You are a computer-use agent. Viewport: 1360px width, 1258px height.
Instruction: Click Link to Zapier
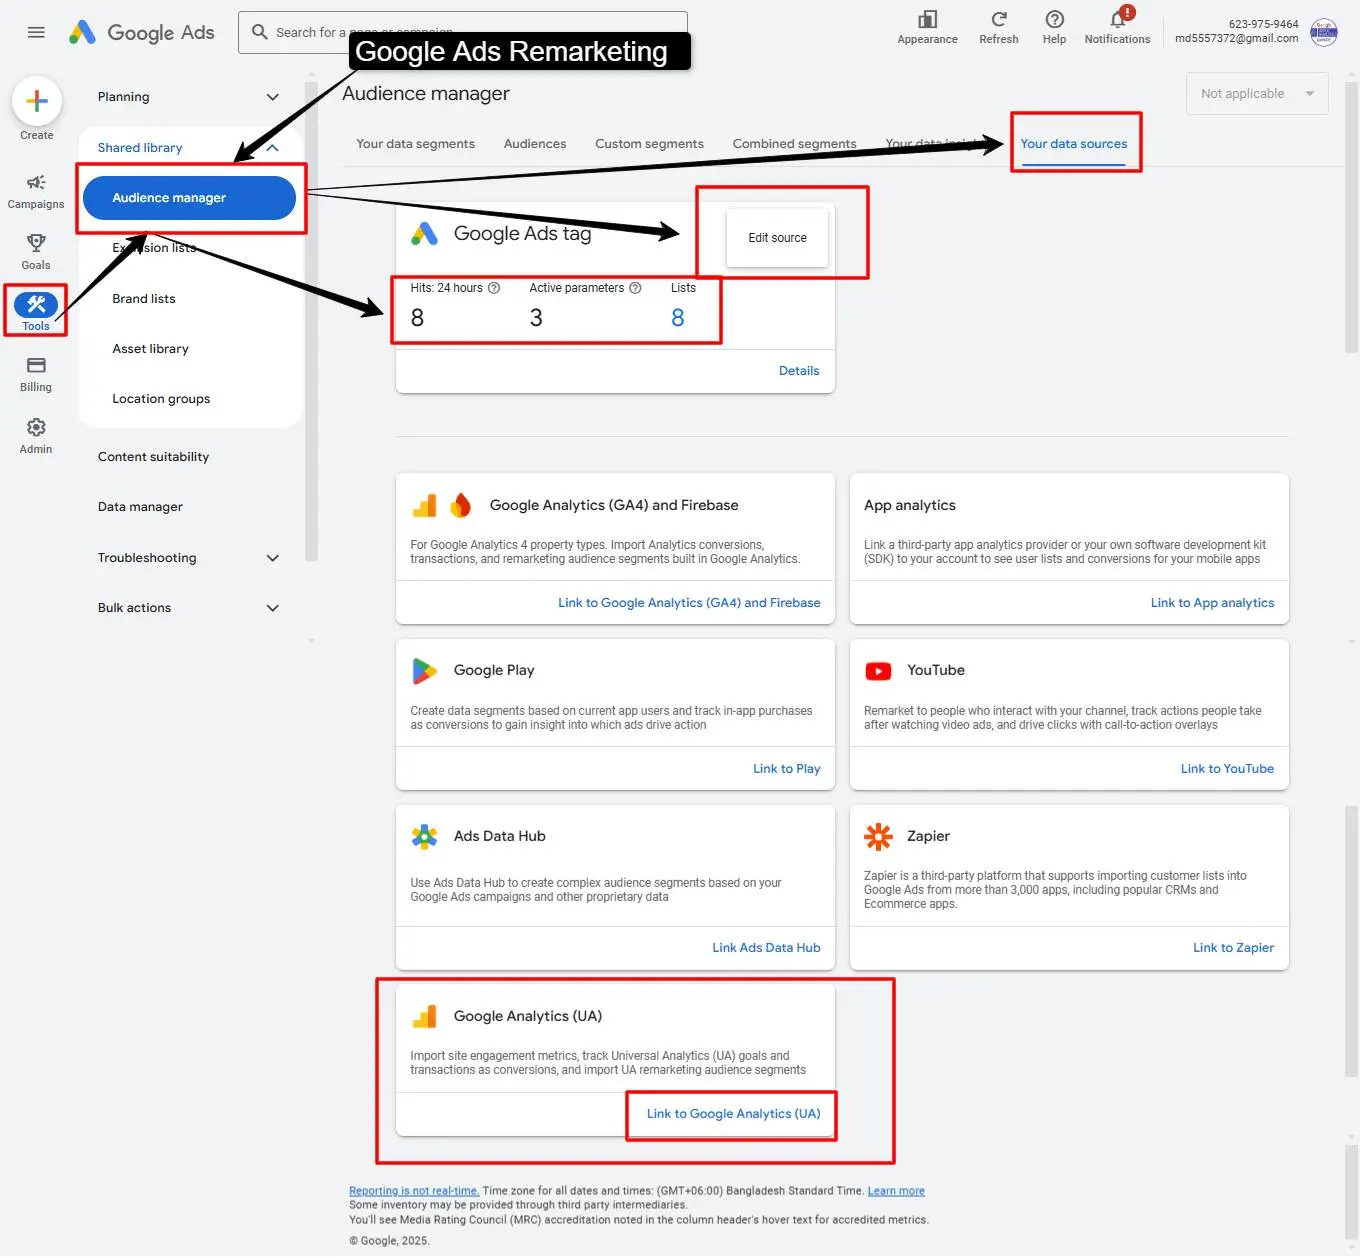tap(1233, 948)
